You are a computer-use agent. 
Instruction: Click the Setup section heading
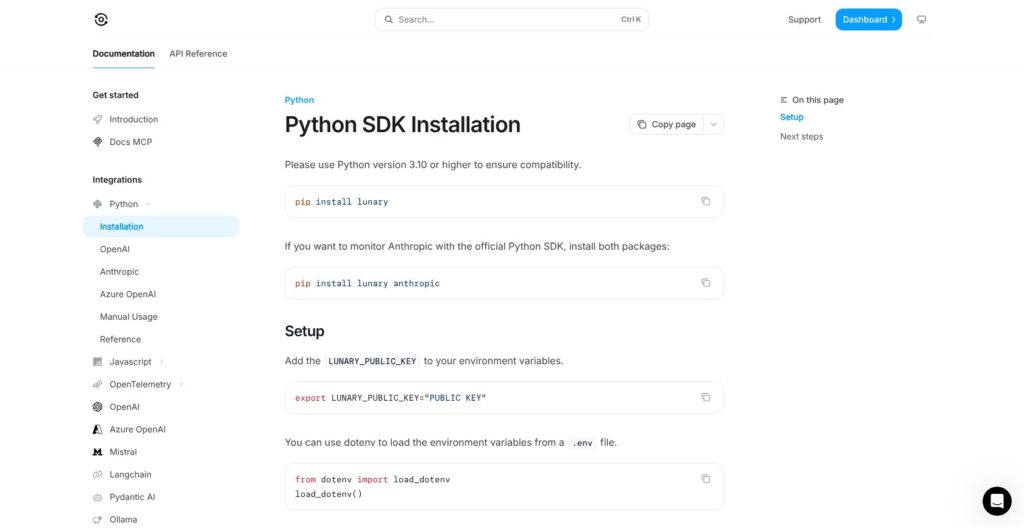[x=304, y=331]
